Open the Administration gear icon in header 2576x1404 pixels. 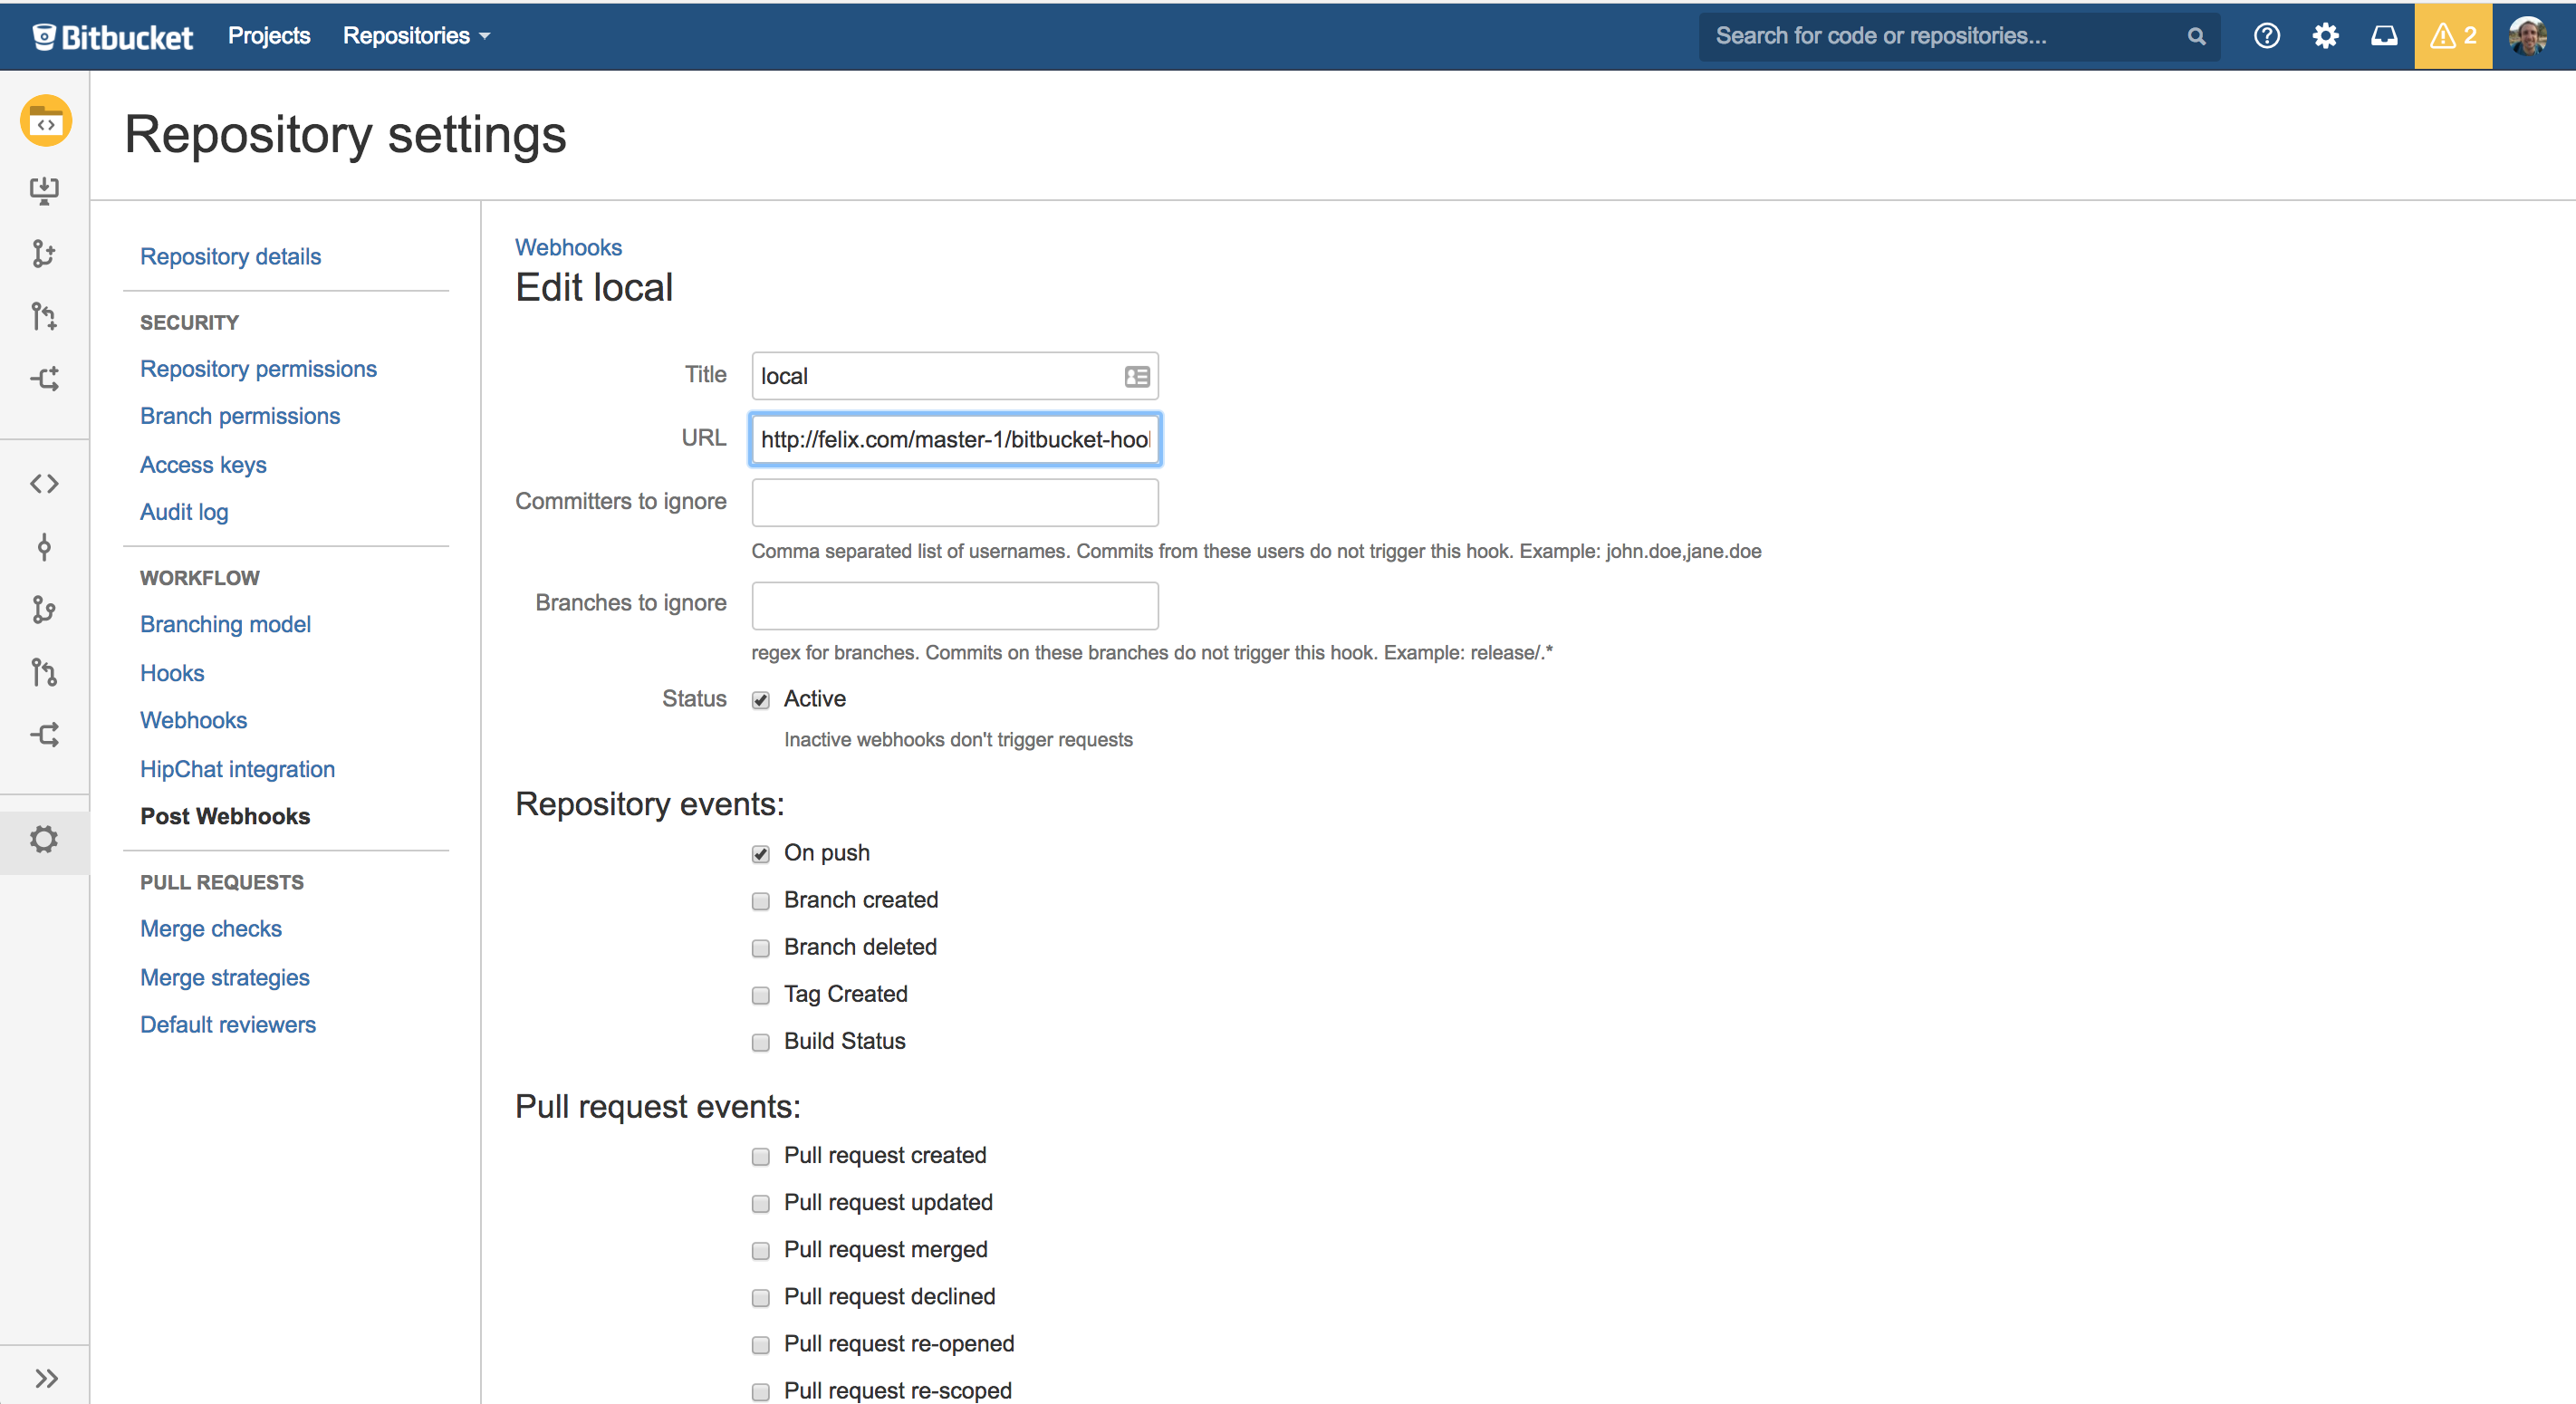[x=2325, y=36]
